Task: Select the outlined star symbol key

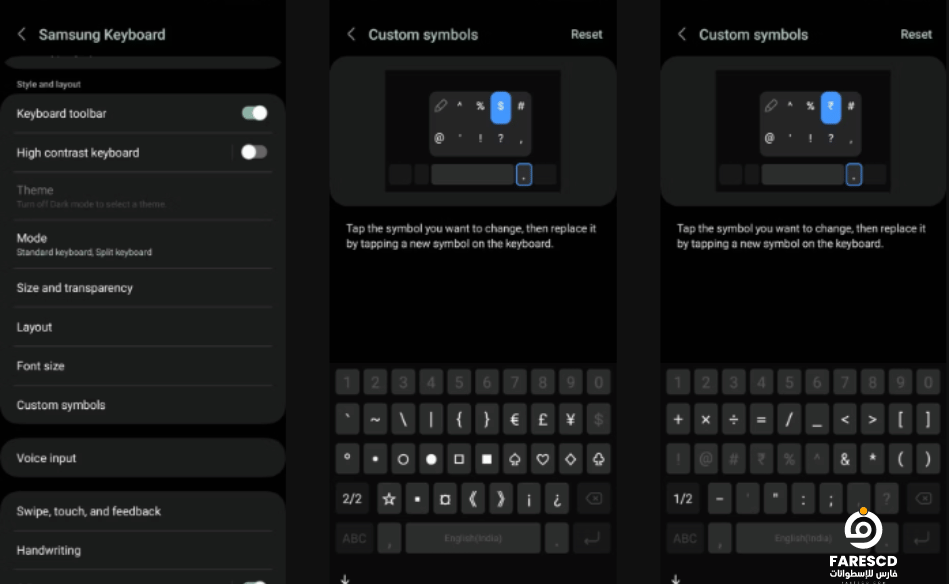Action: tap(389, 499)
